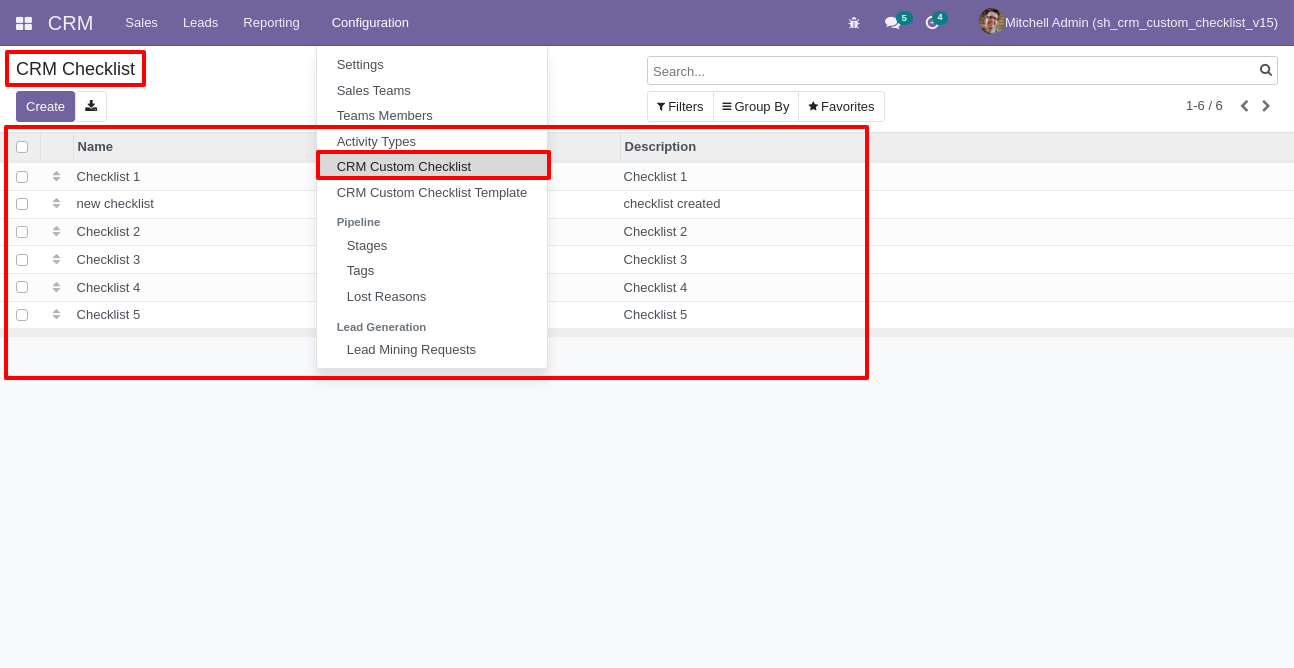Screen dimensions: 1294x668
Task: Open the apps grid home menu
Action: (24, 23)
